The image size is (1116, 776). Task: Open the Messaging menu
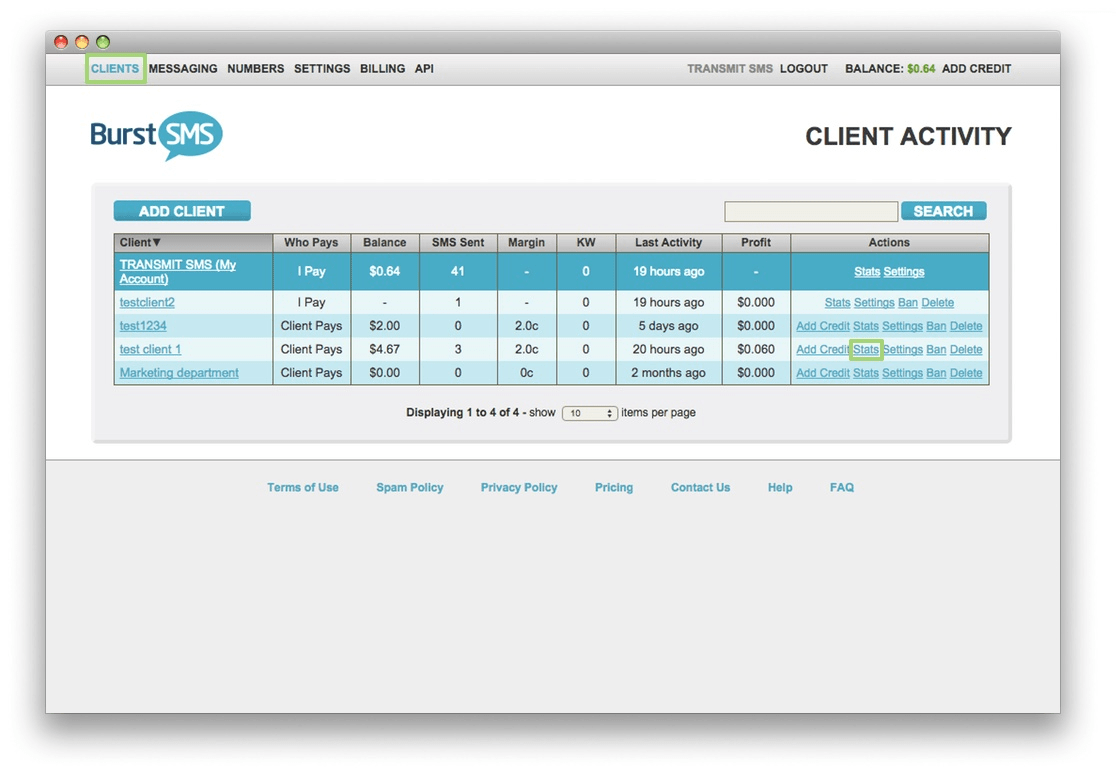point(183,68)
